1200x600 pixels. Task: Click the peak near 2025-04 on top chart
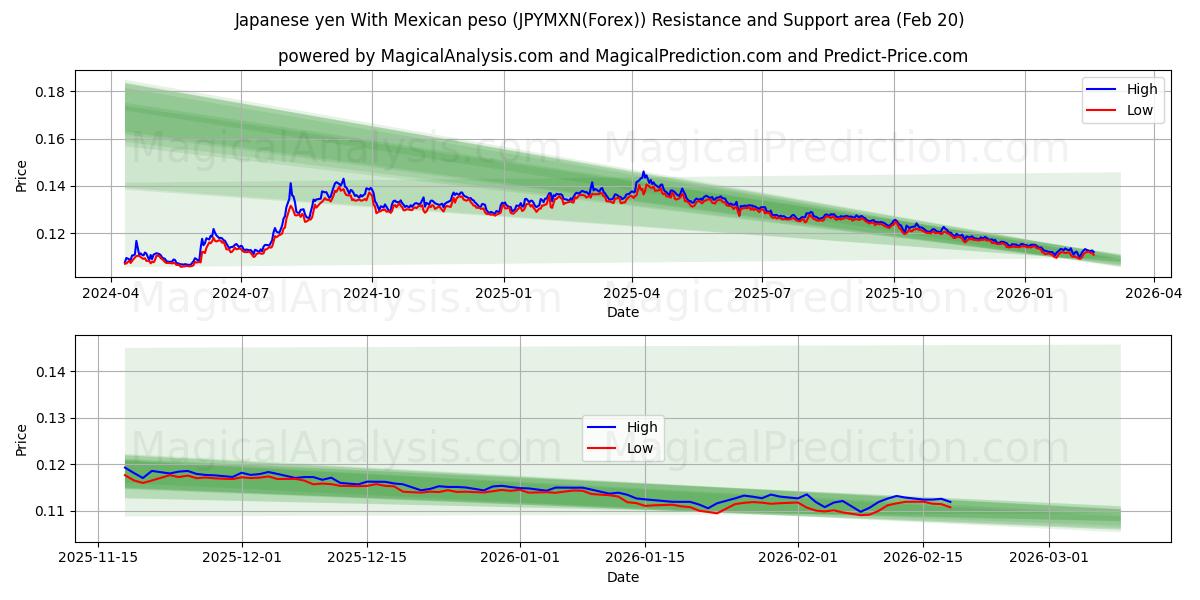(x=641, y=173)
